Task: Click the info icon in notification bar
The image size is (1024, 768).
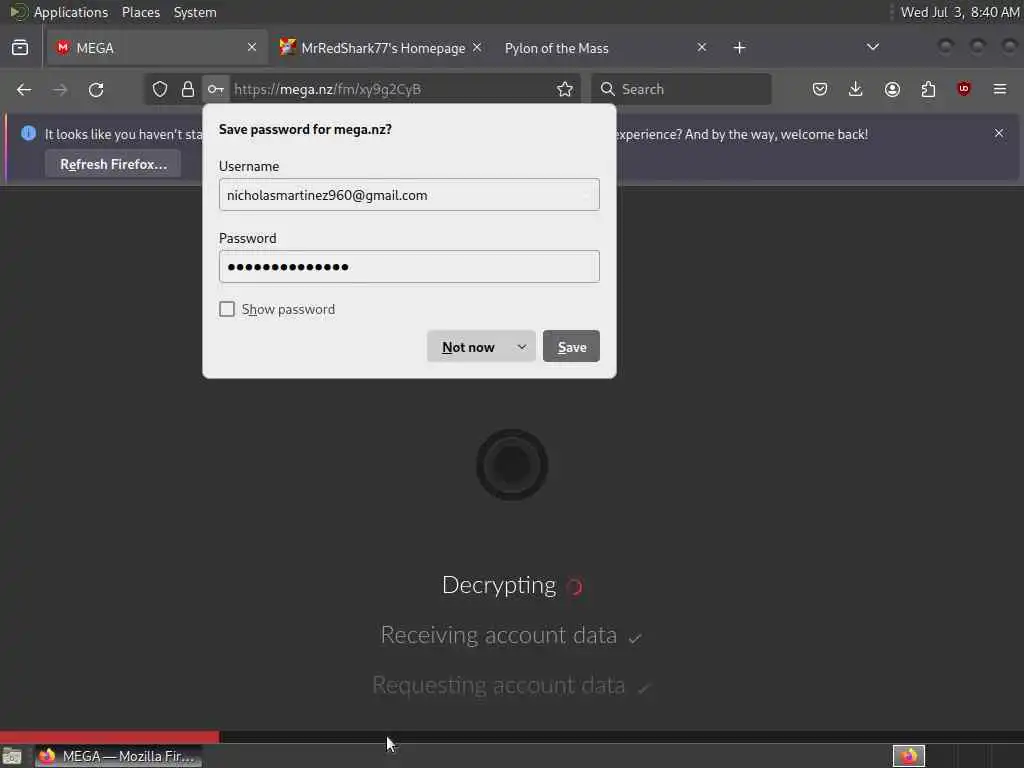Action: (x=28, y=133)
